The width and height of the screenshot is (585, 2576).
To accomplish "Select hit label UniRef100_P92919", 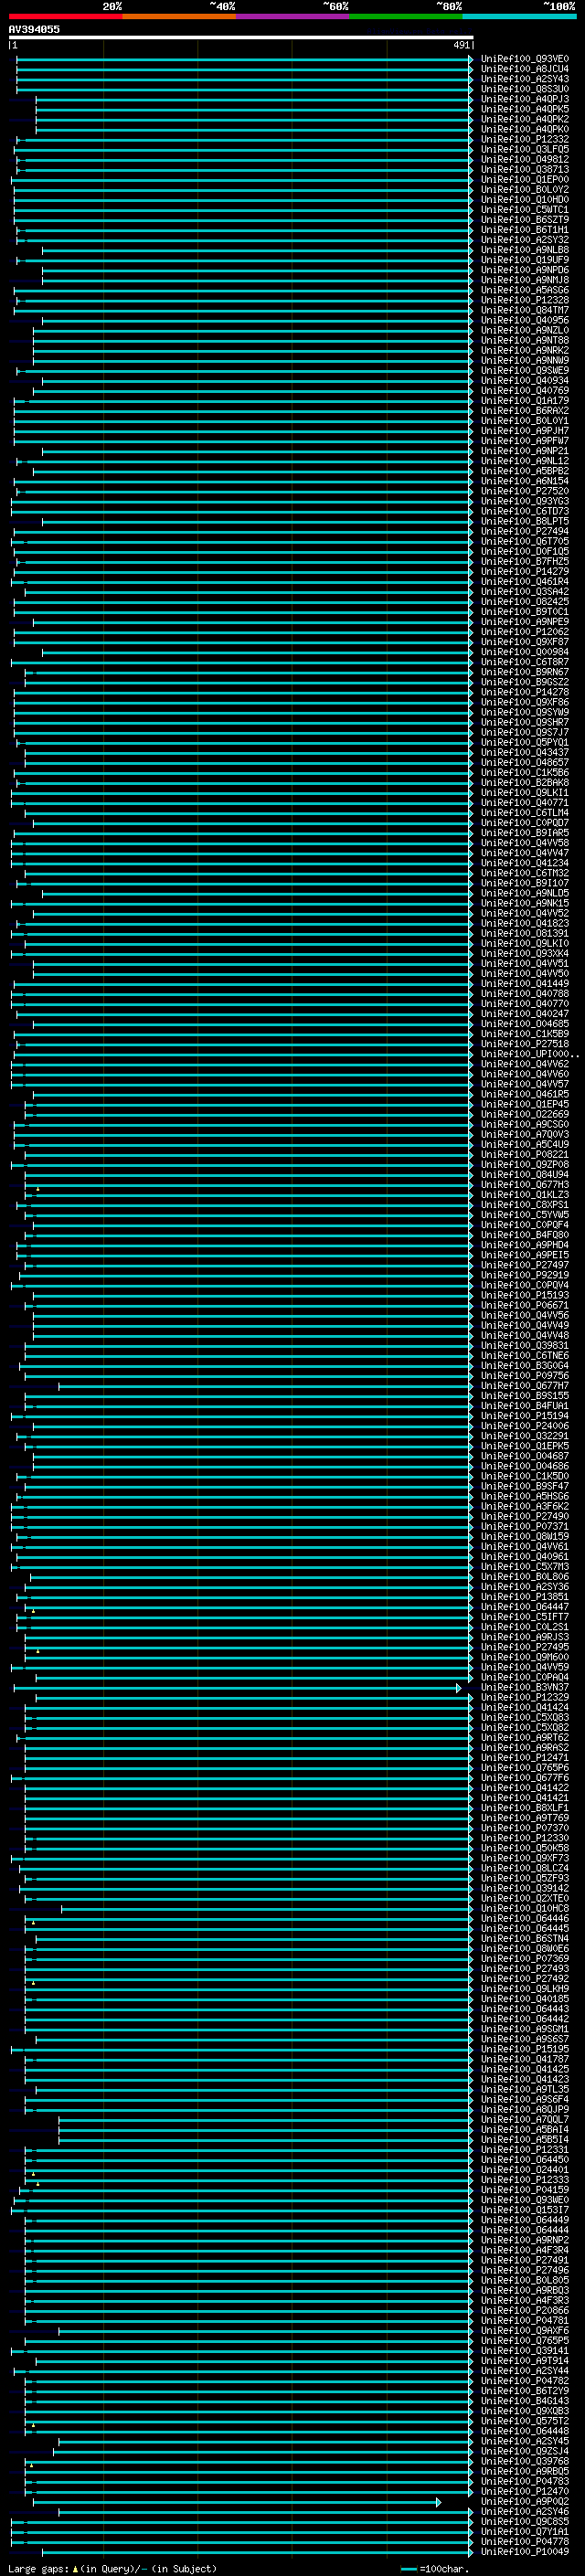I will coord(524,1275).
